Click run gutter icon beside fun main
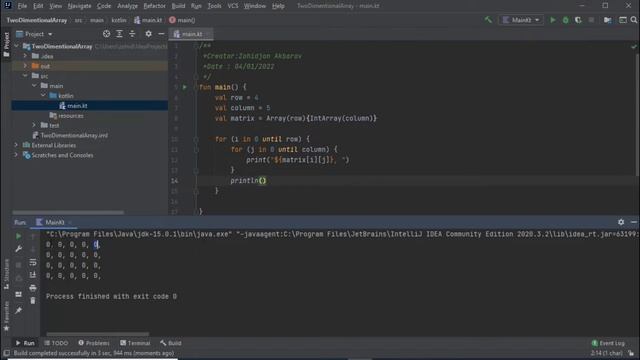 click(x=184, y=87)
